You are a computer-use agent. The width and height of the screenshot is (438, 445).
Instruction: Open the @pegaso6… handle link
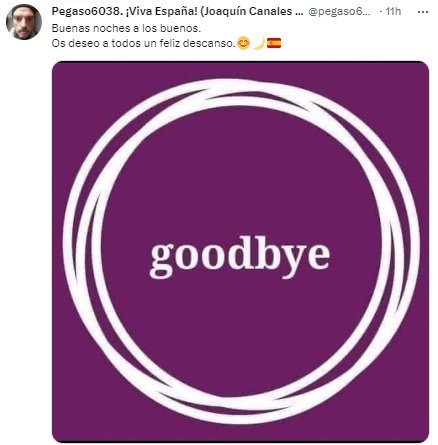click(x=339, y=12)
